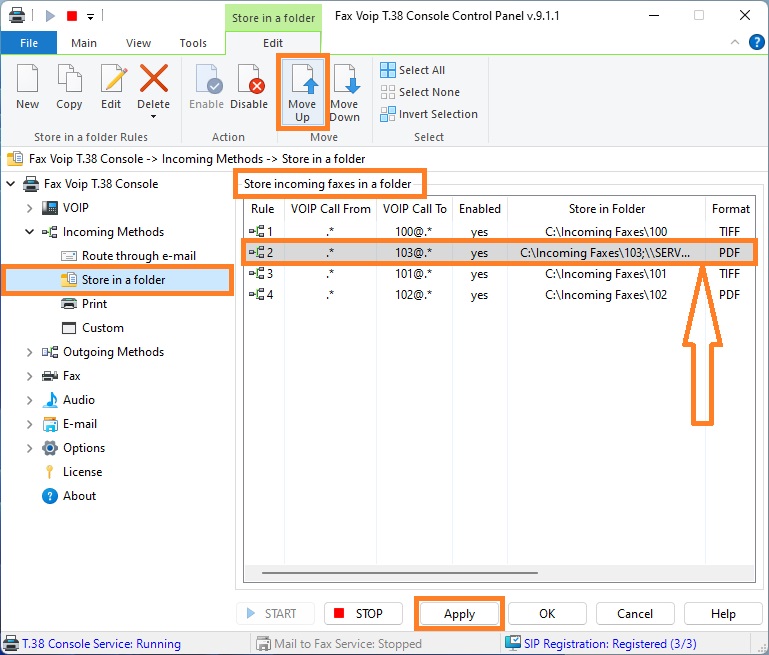
Task: Select Route through e-mail item
Action: coord(139,256)
